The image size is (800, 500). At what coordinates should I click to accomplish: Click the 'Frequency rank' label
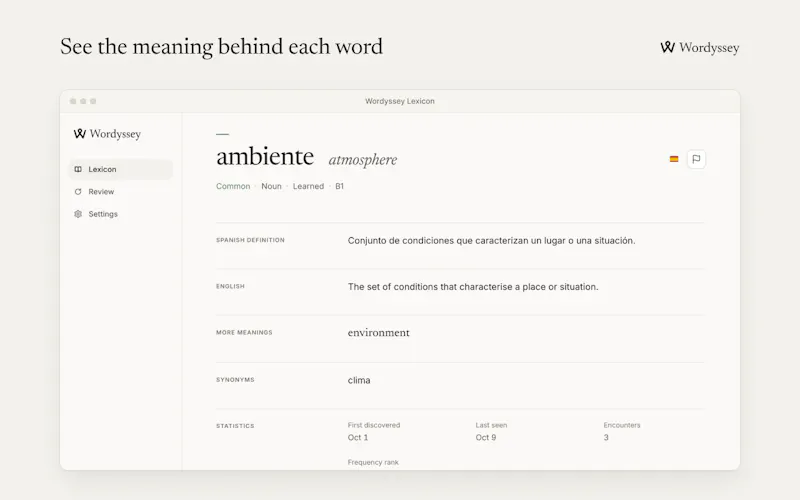(373, 462)
